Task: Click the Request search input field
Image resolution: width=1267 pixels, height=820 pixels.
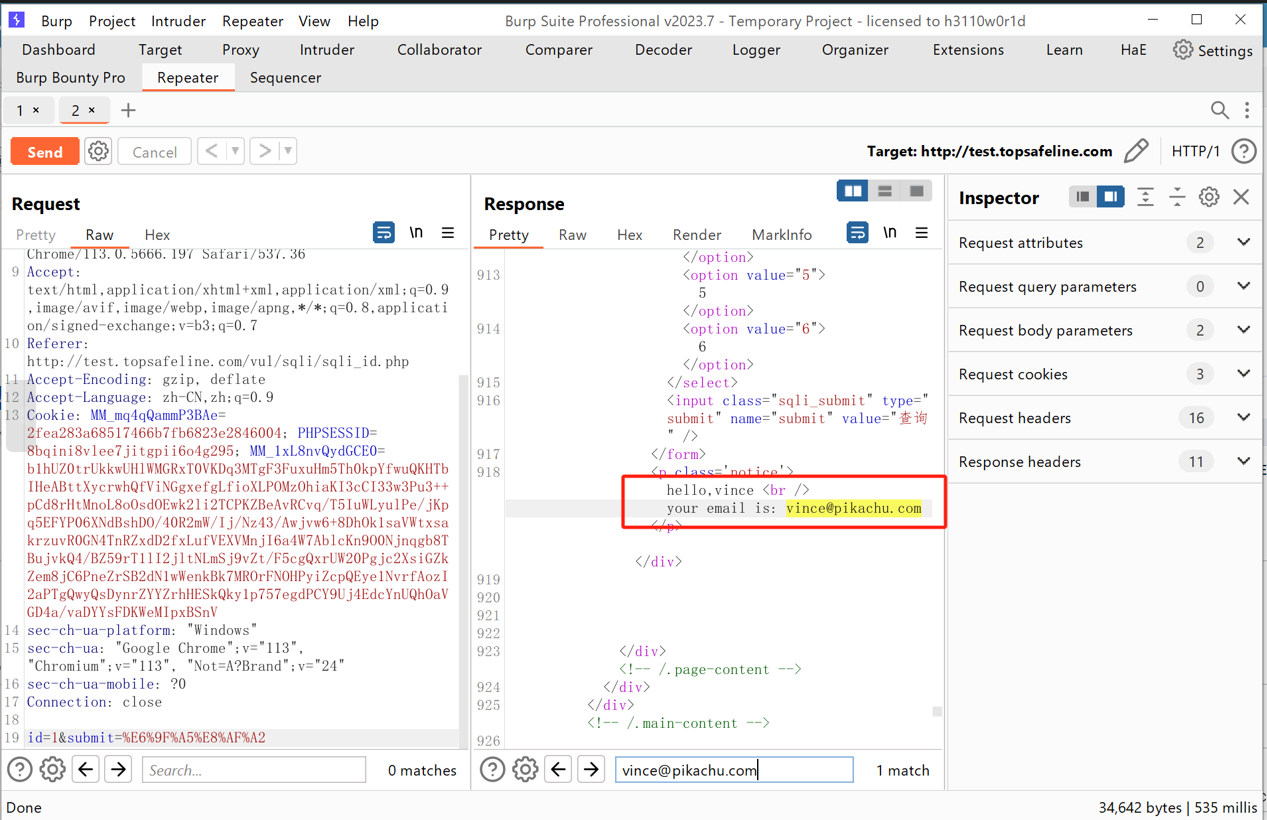Action: tap(254, 769)
